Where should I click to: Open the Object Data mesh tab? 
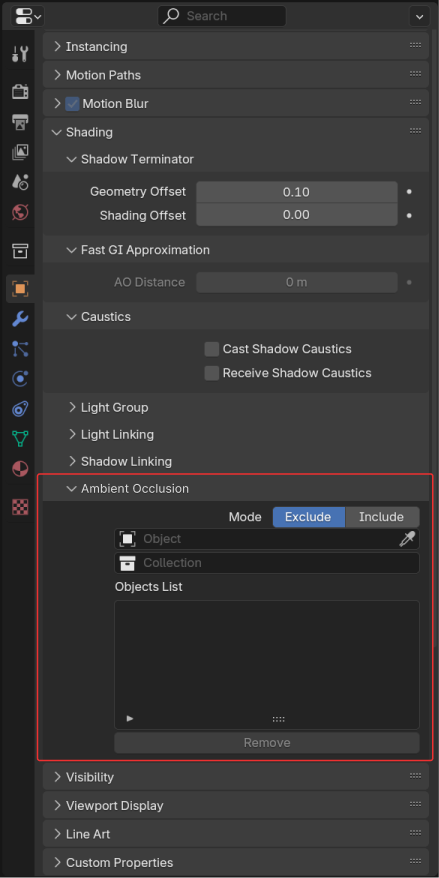(20, 438)
